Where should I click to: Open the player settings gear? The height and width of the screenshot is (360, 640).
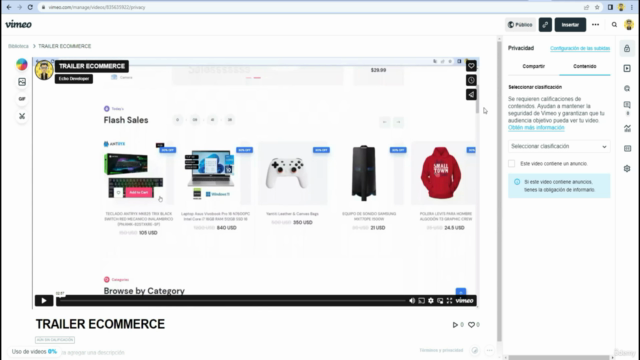pos(431,301)
